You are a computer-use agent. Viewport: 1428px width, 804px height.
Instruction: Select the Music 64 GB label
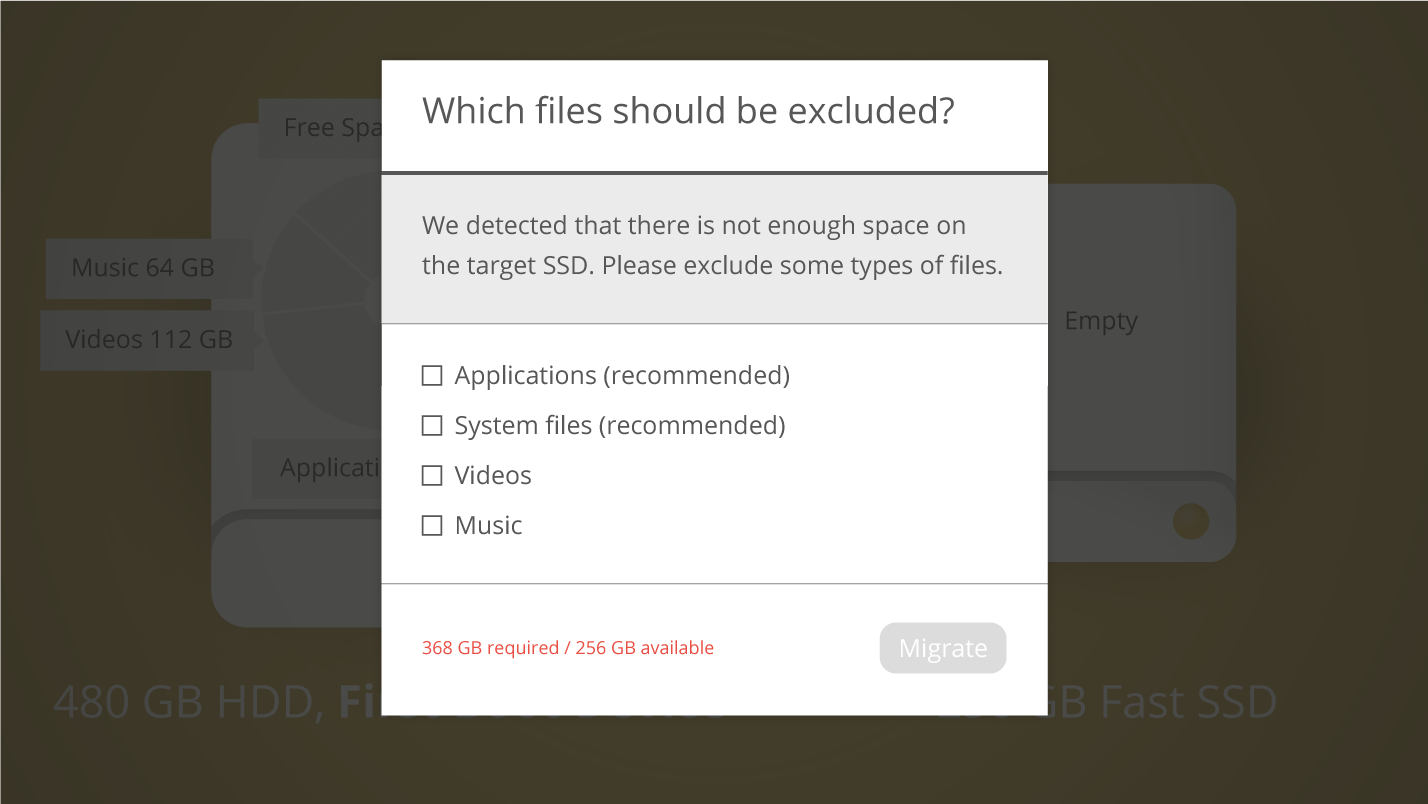point(143,268)
